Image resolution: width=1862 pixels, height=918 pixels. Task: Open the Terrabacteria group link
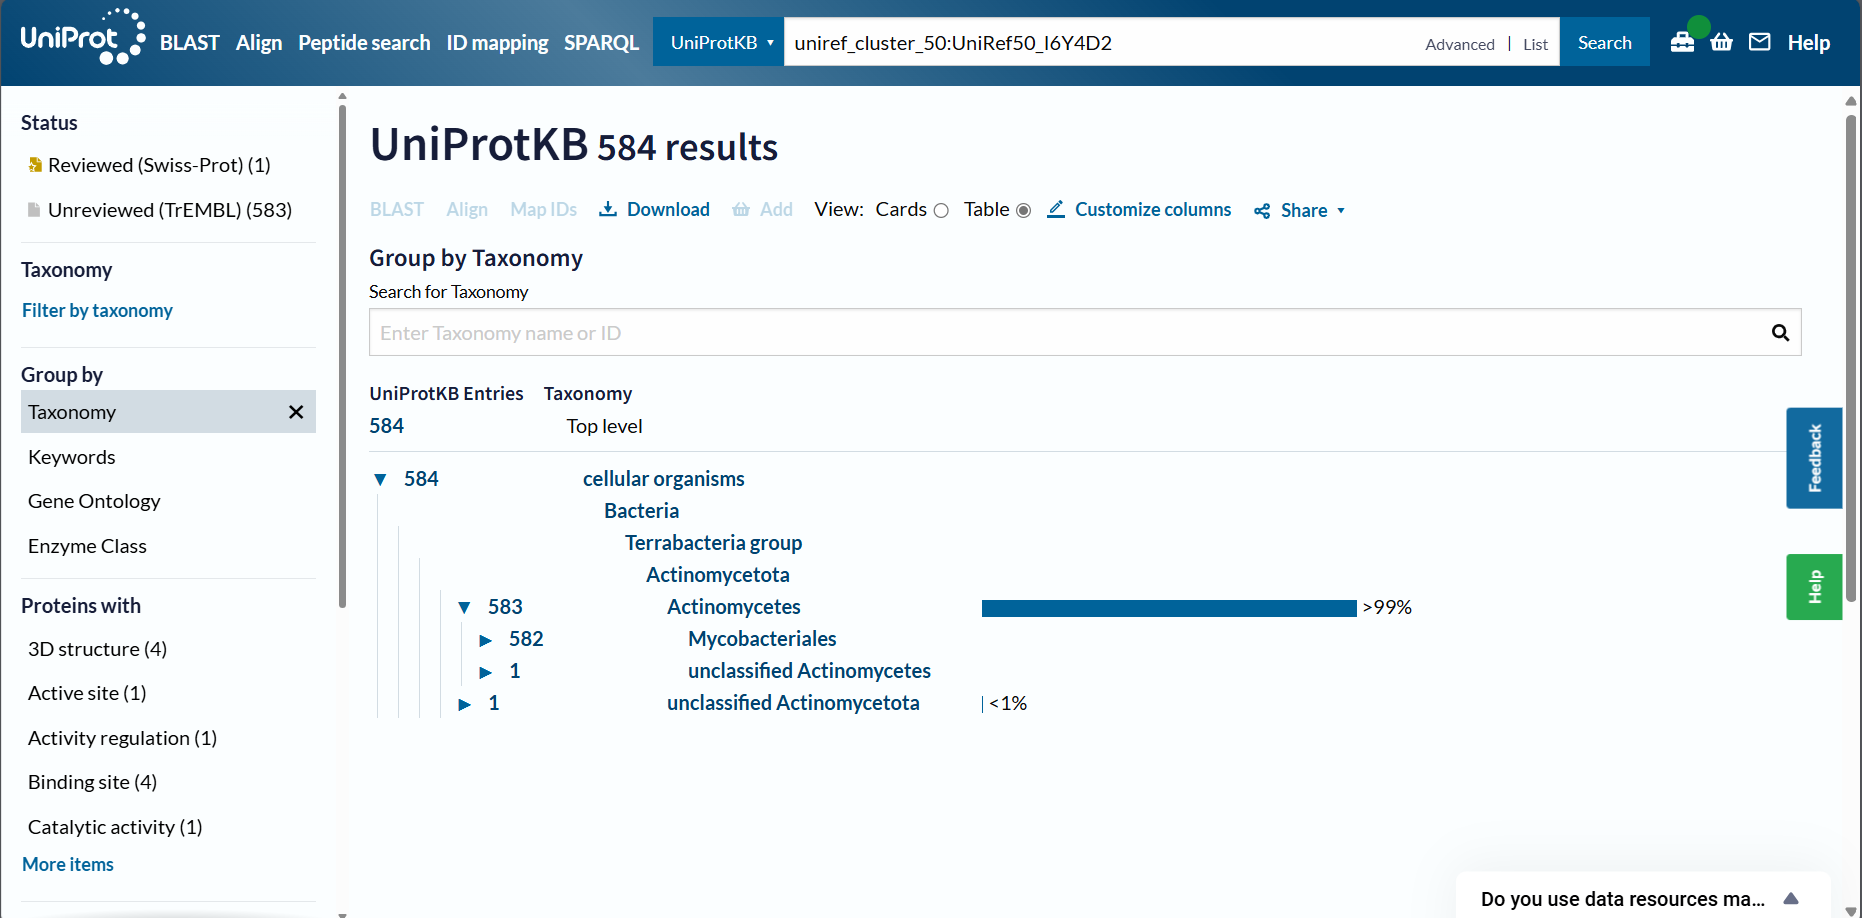(713, 543)
